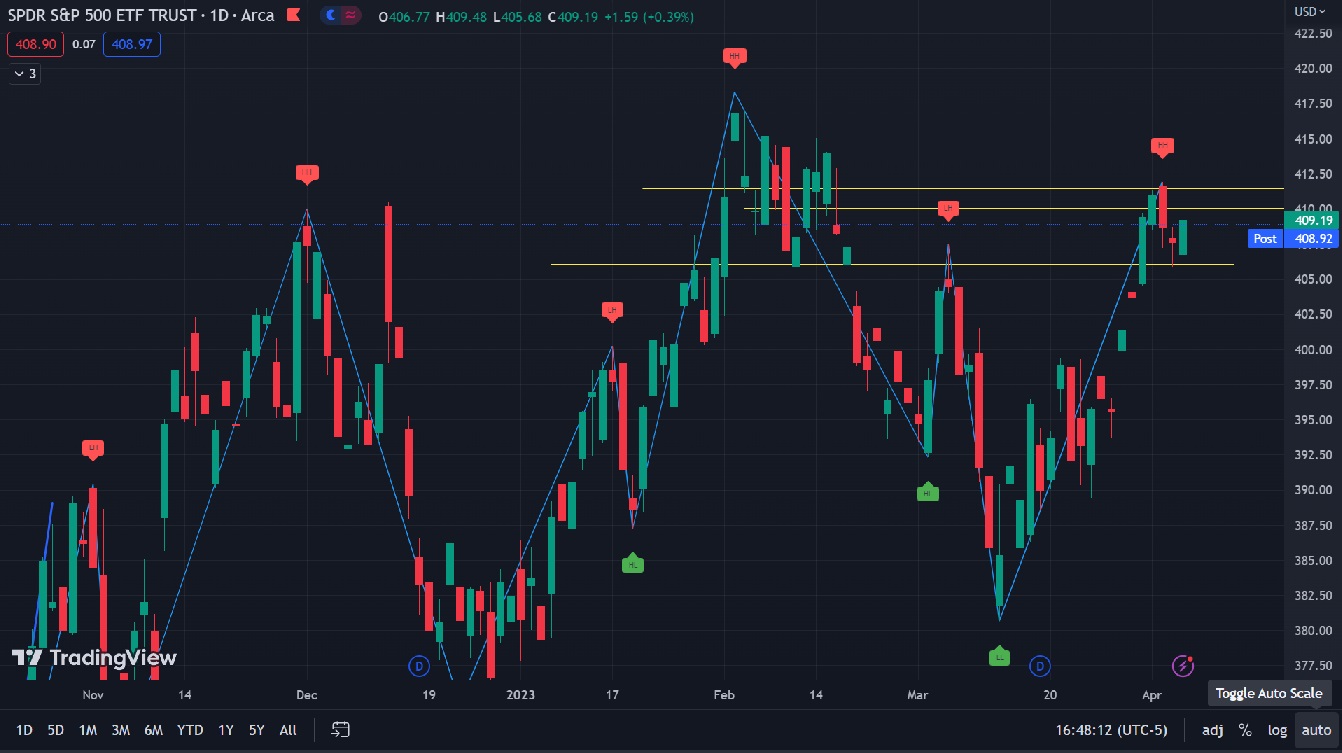Select the top yellow horizontal line near 411.50
The image size is (1342, 753).
962,188
